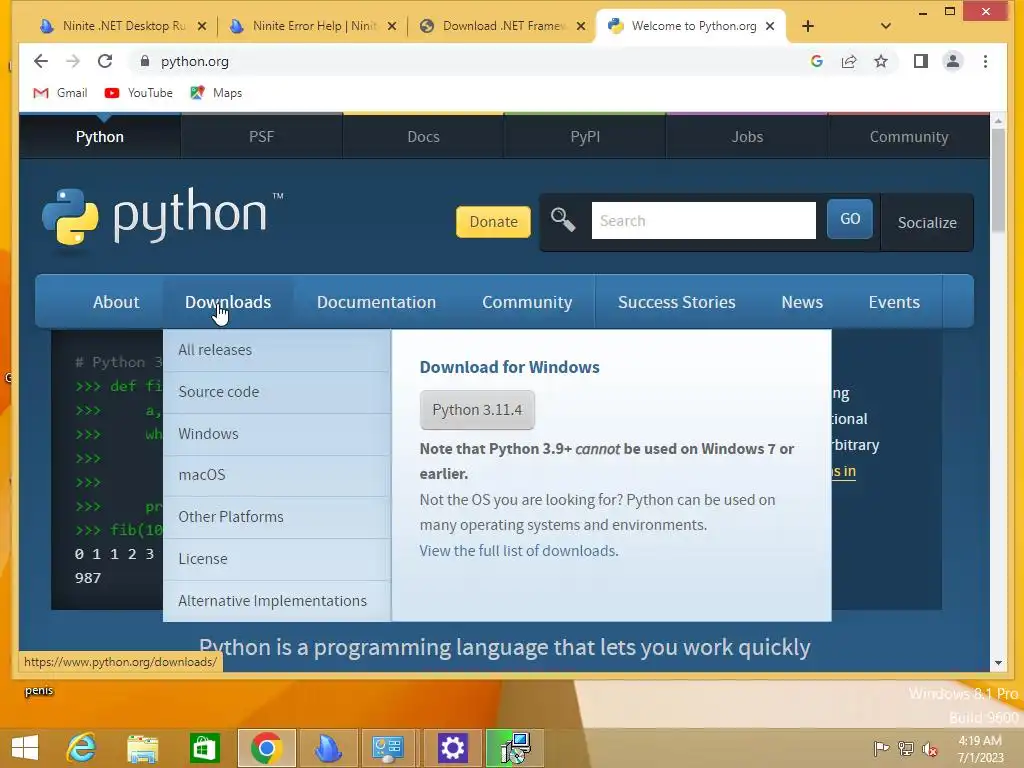This screenshot has height=768, width=1024.
Task: Open the Community main menu item
Action: point(527,302)
